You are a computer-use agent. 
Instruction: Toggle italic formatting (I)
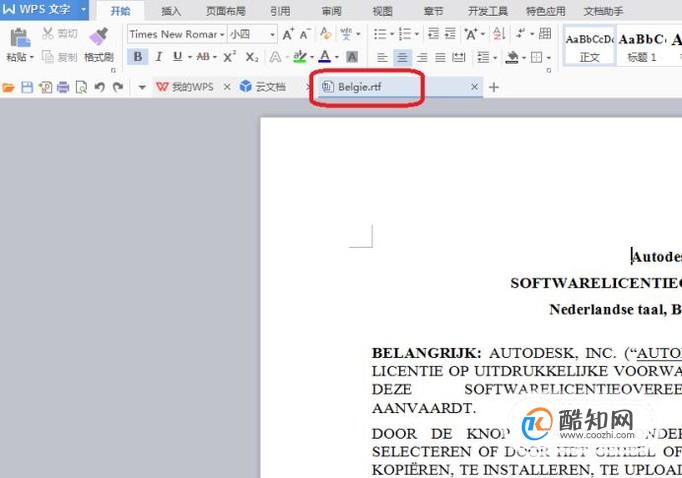coord(159,57)
